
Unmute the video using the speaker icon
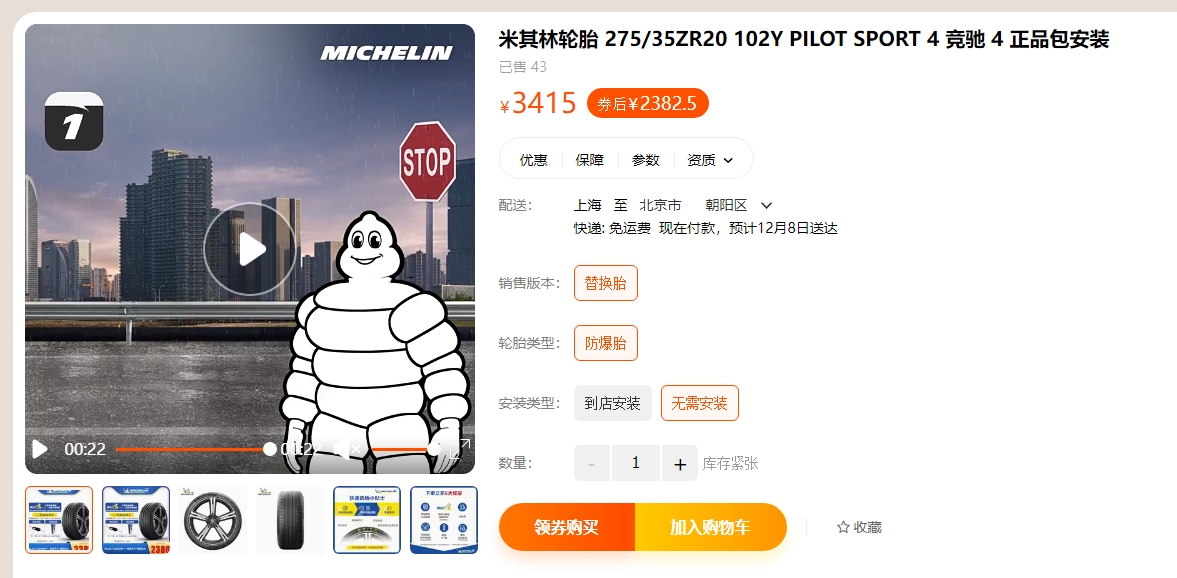click(347, 449)
